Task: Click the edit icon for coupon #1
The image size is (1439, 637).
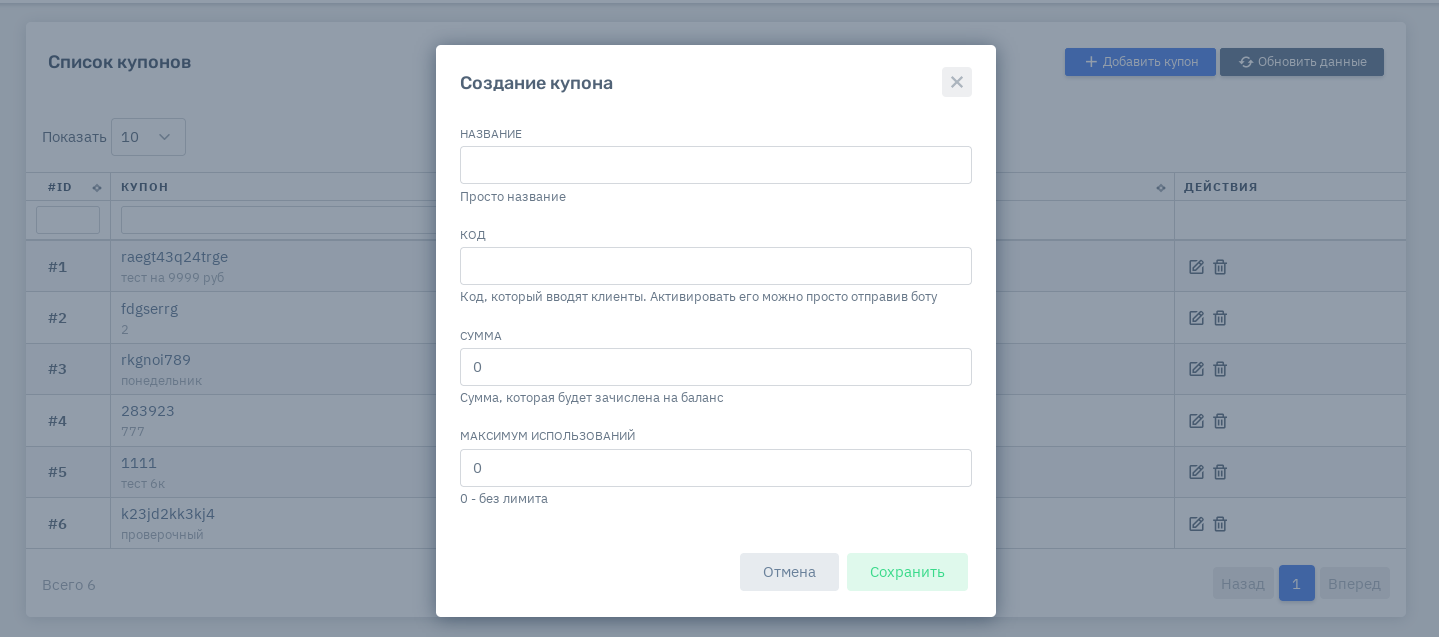Action: (x=1196, y=267)
